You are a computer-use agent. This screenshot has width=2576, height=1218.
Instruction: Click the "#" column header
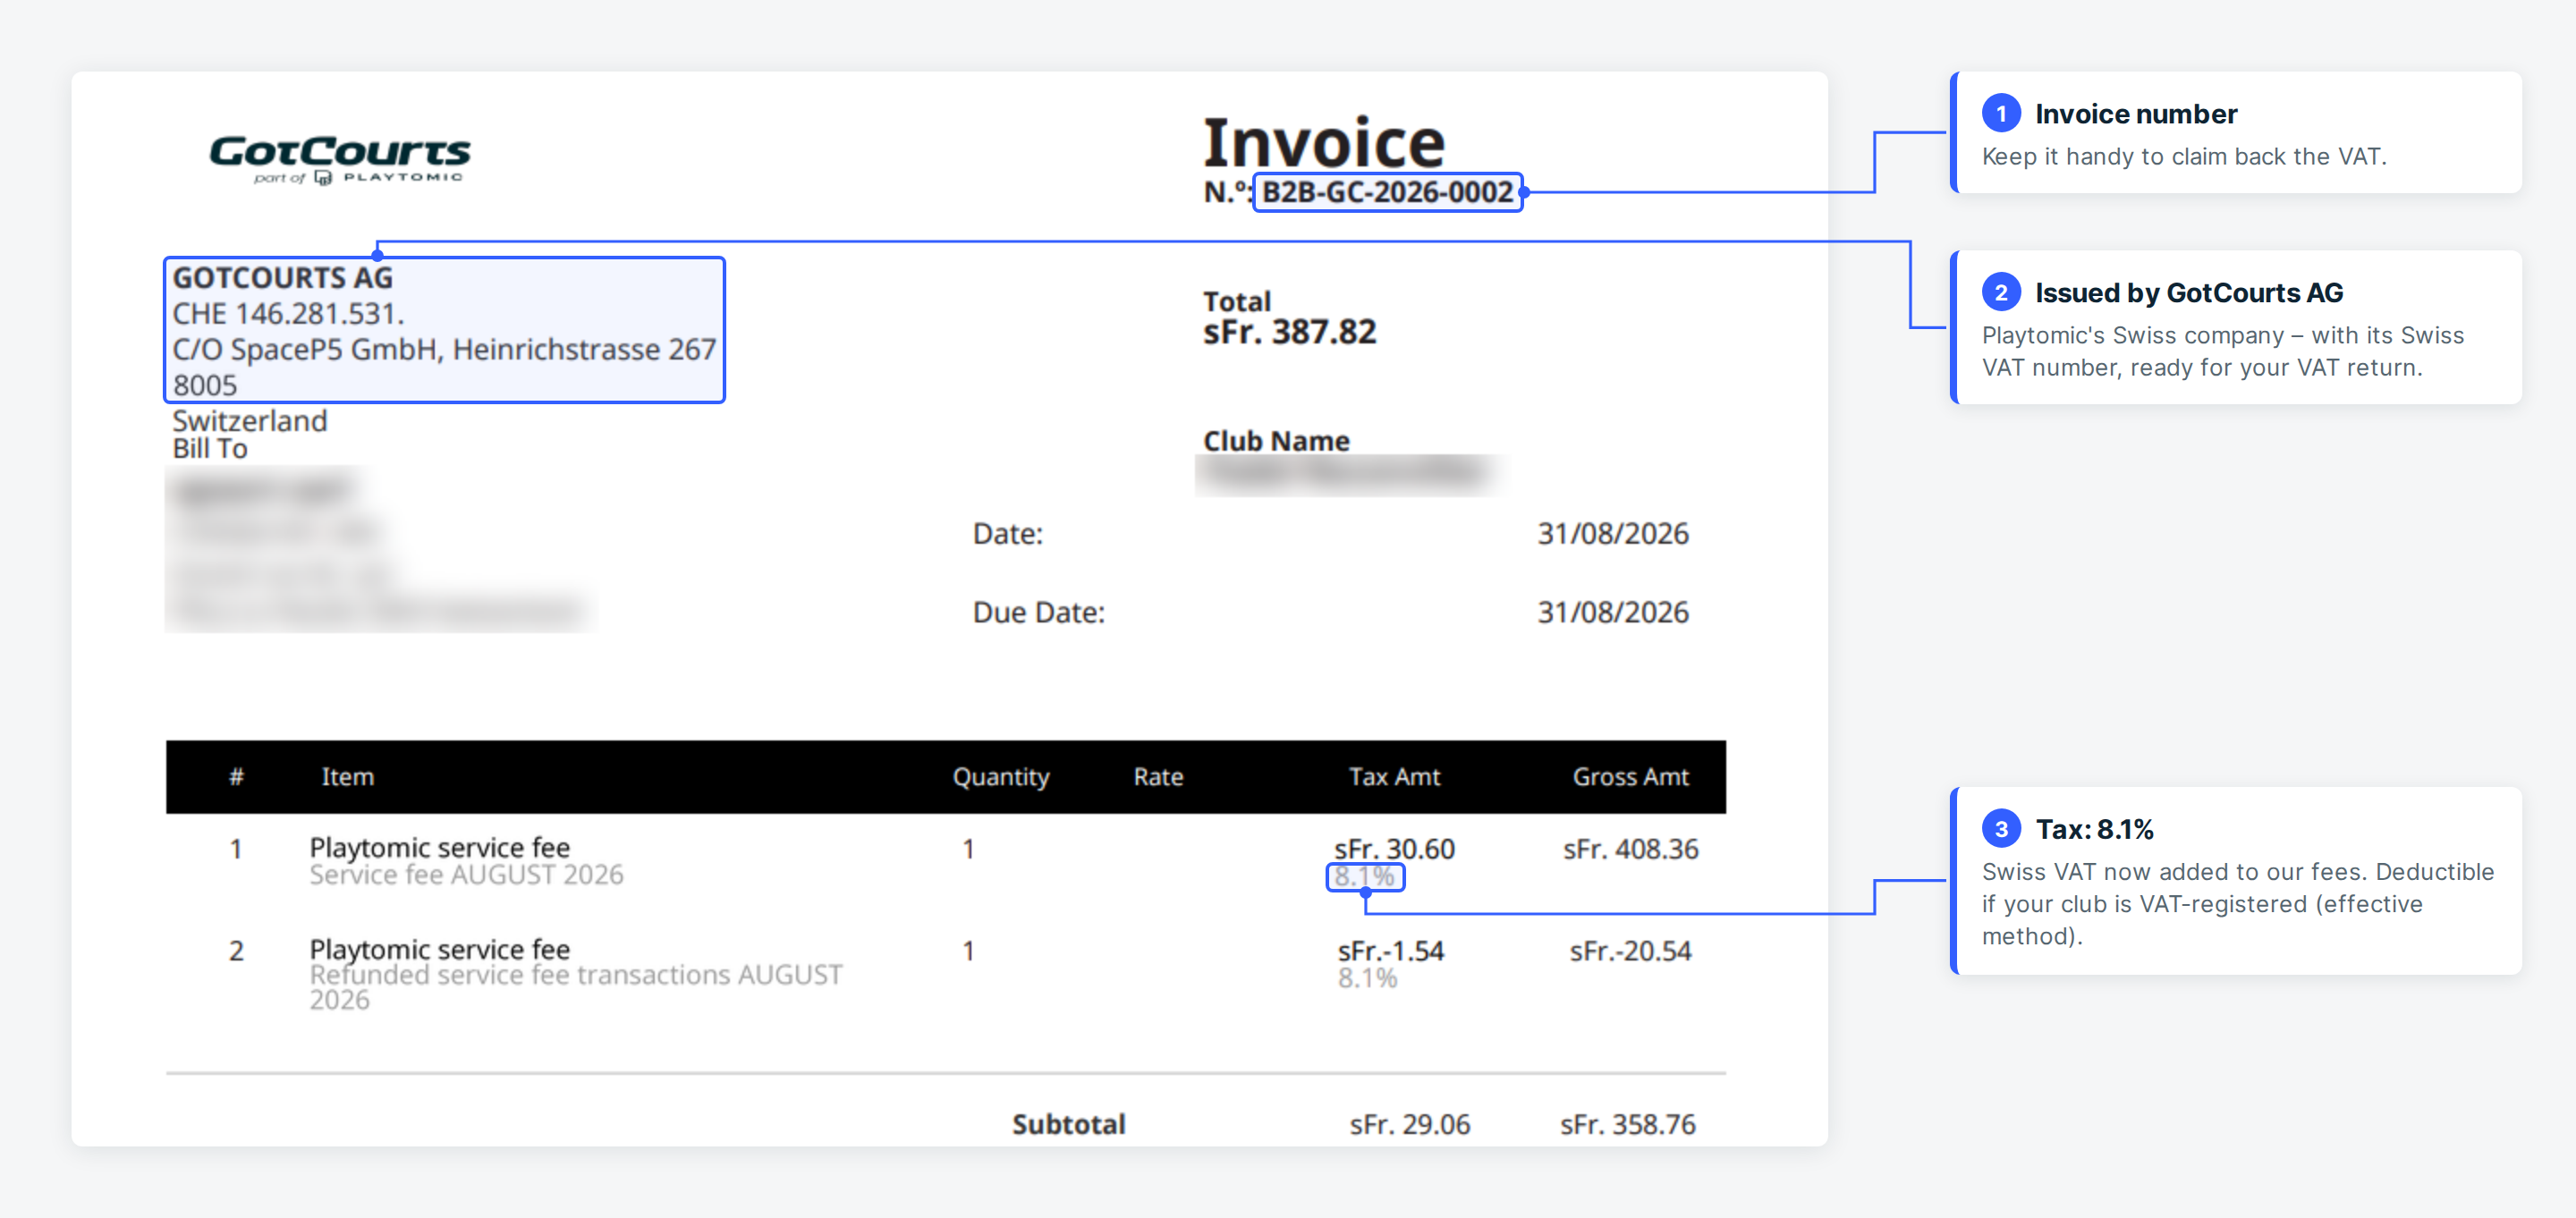tap(236, 777)
